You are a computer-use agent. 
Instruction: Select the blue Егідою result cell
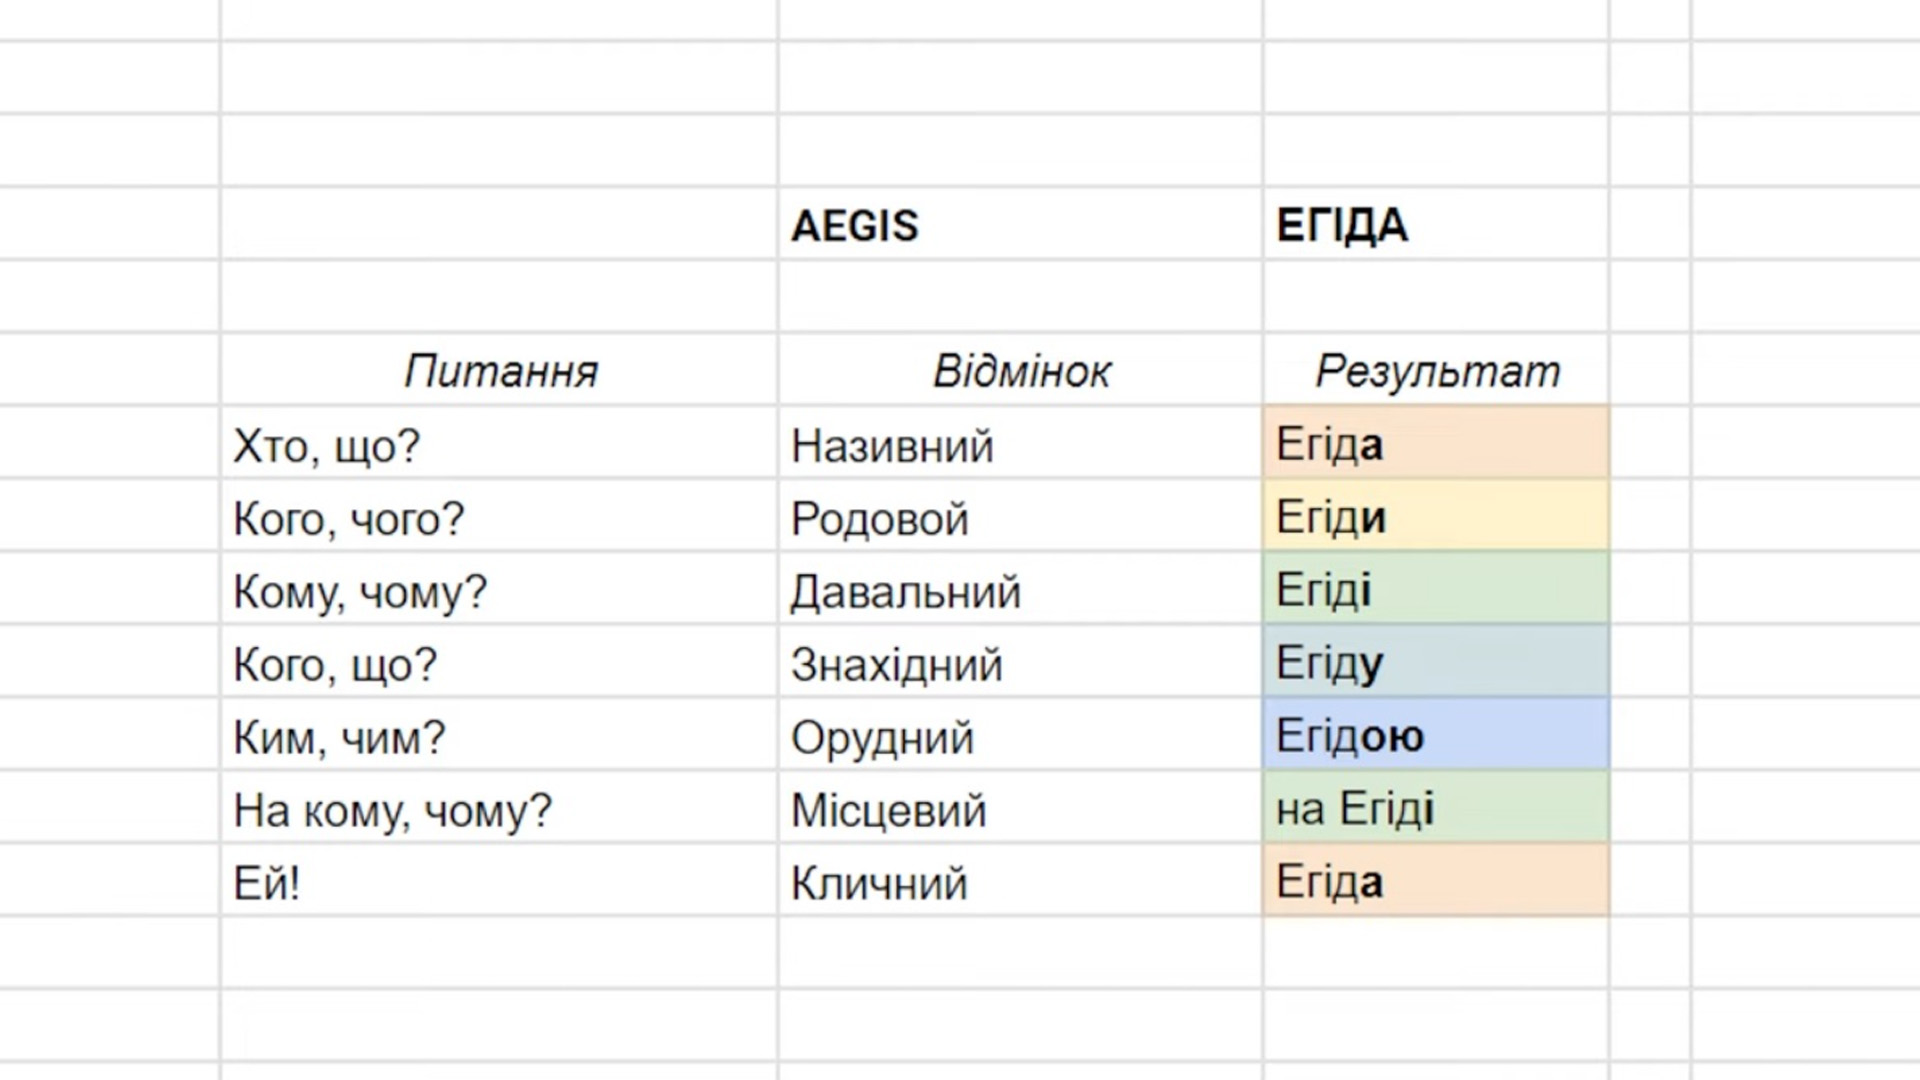tap(1436, 737)
